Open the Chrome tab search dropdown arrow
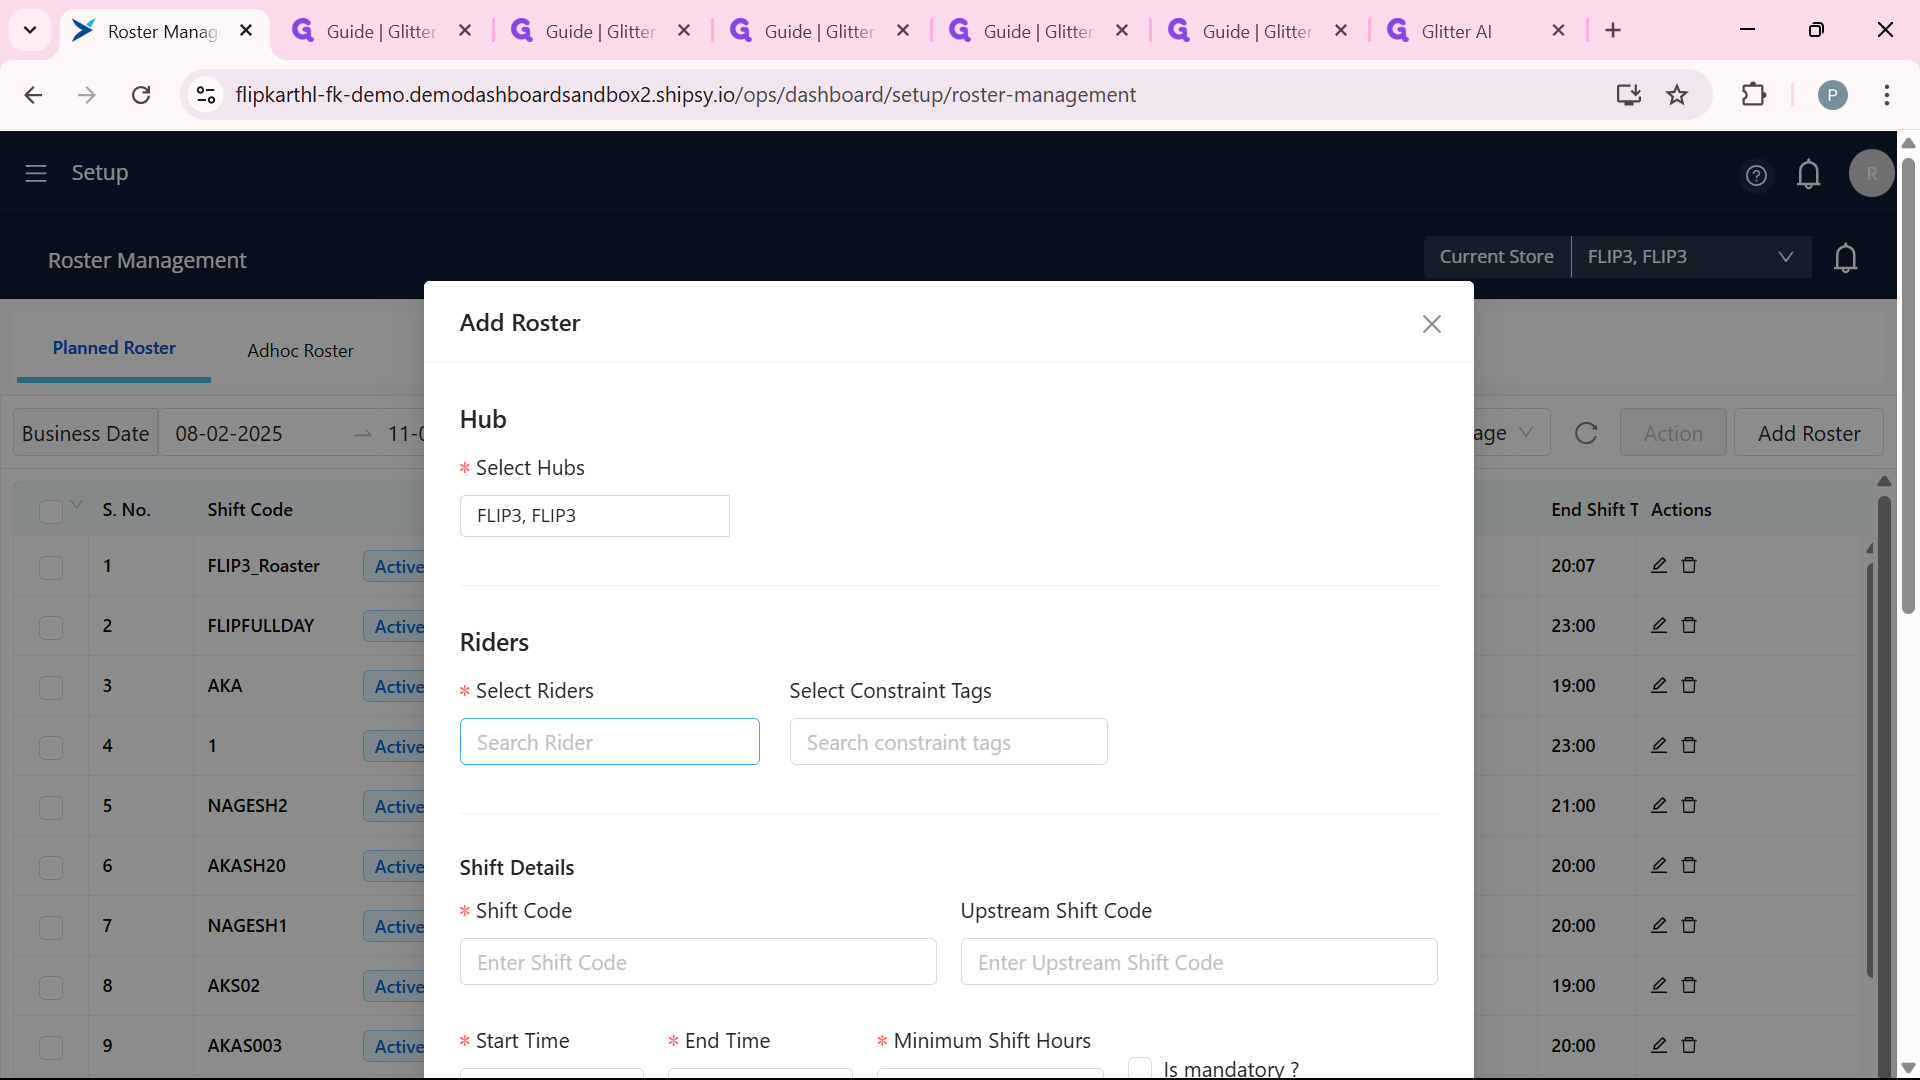1920x1080 pixels. point(30,30)
